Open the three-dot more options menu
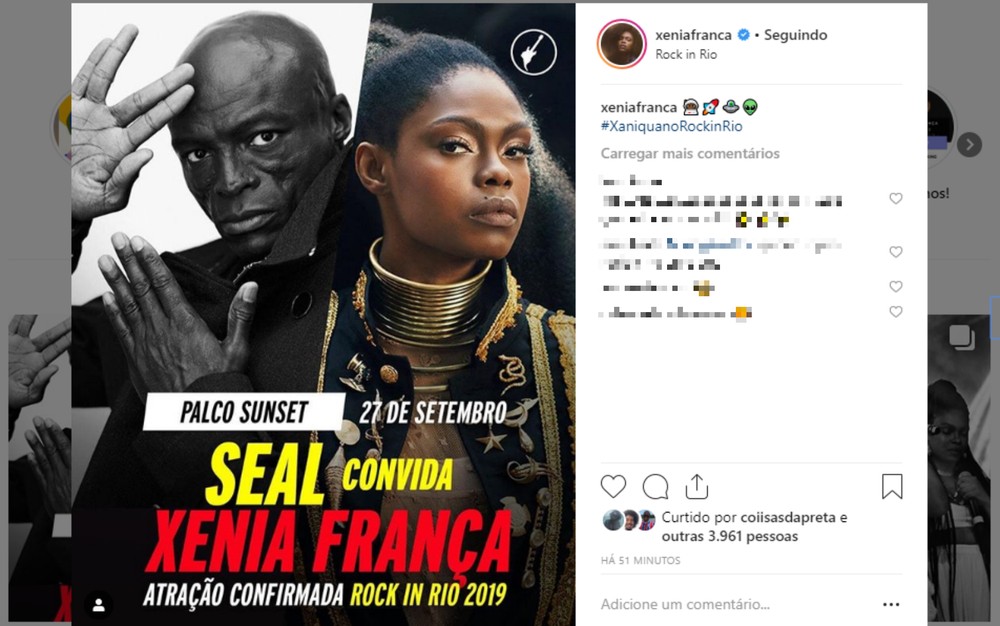Screen dimensions: 1000x626 click(x=891, y=604)
